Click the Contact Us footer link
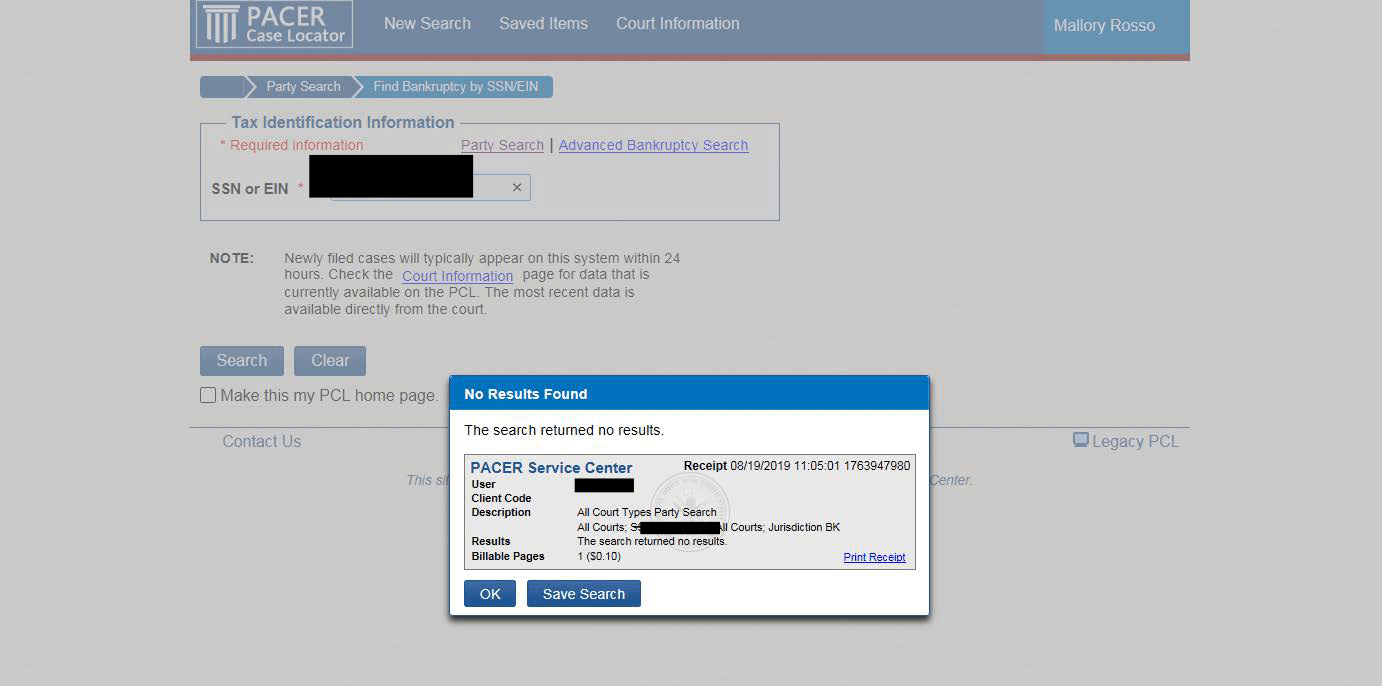1383x686 pixels. [261, 441]
